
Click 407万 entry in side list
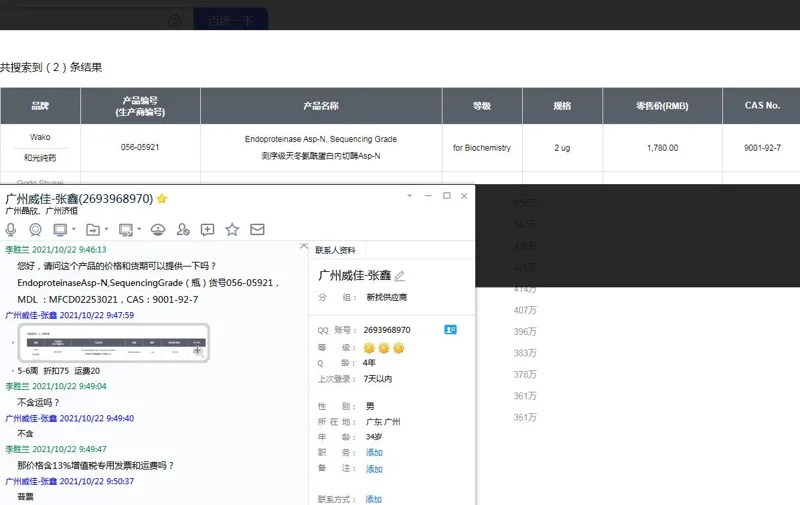point(525,310)
